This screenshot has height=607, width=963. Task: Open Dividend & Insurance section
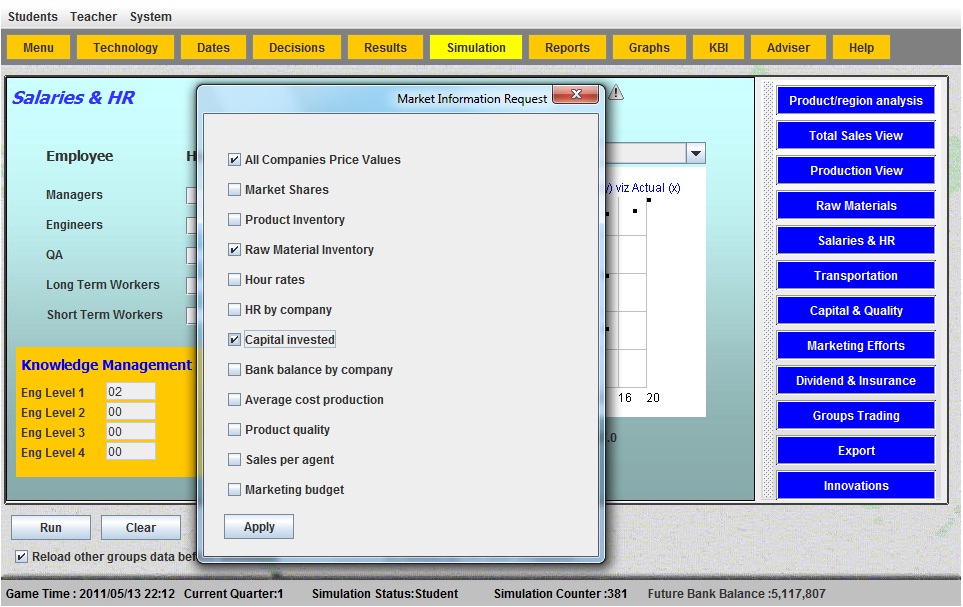click(x=856, y=381)
